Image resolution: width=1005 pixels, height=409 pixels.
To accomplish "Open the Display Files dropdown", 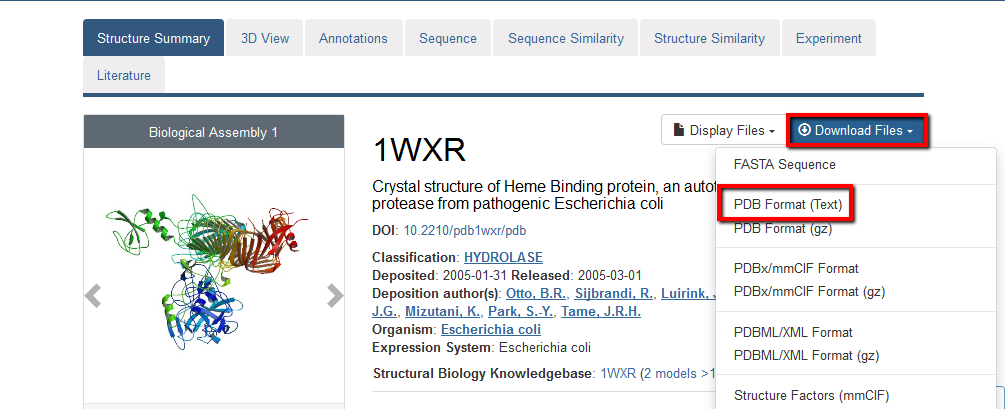I will point(724,130).
